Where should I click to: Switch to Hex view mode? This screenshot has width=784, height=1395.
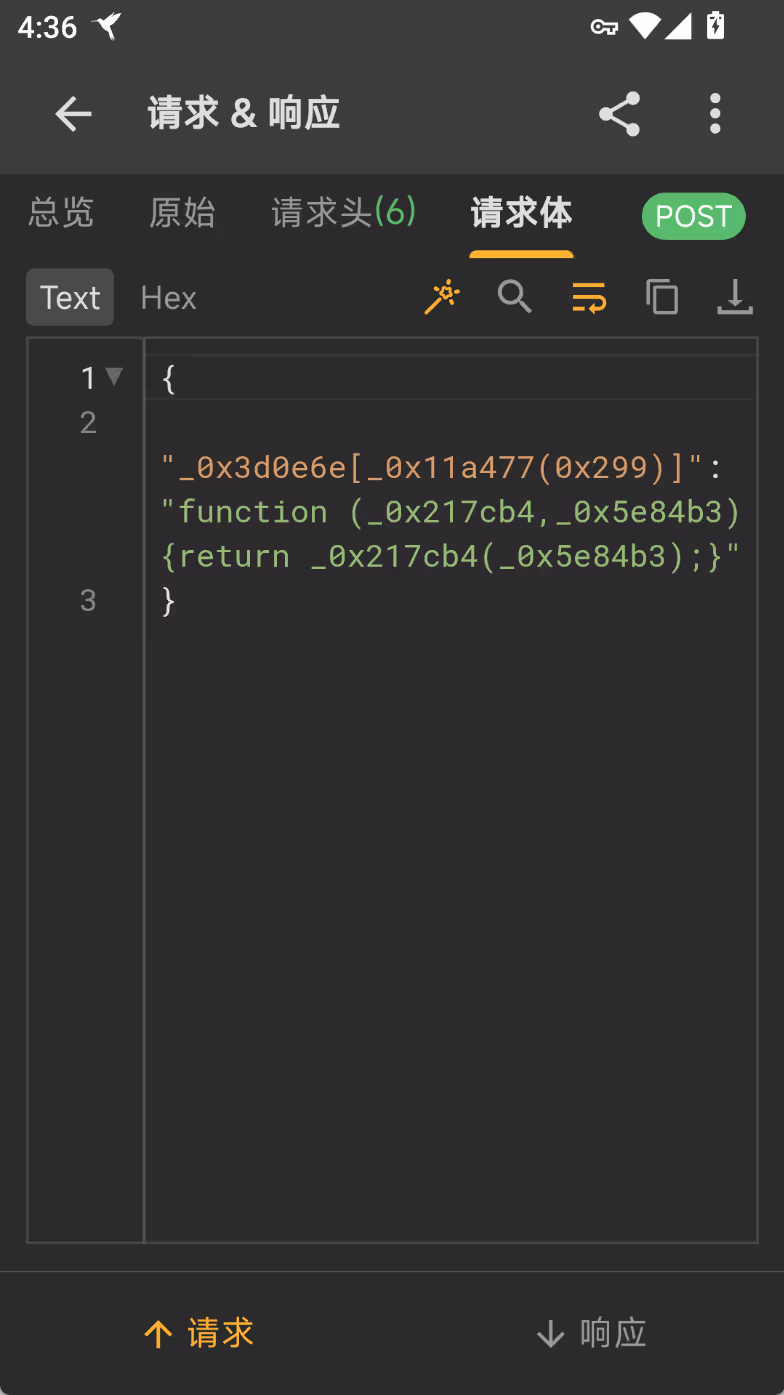[168, 297]
